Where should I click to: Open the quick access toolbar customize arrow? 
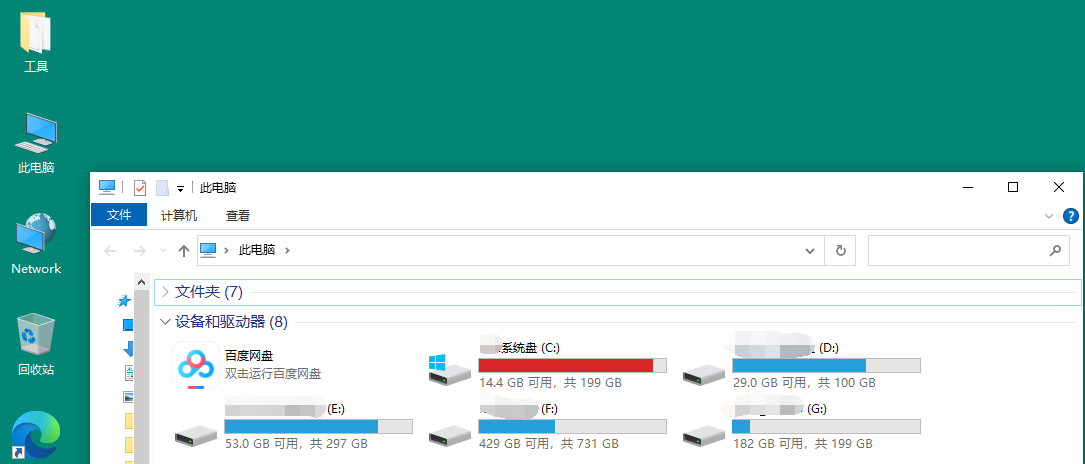tap(181, 188)
